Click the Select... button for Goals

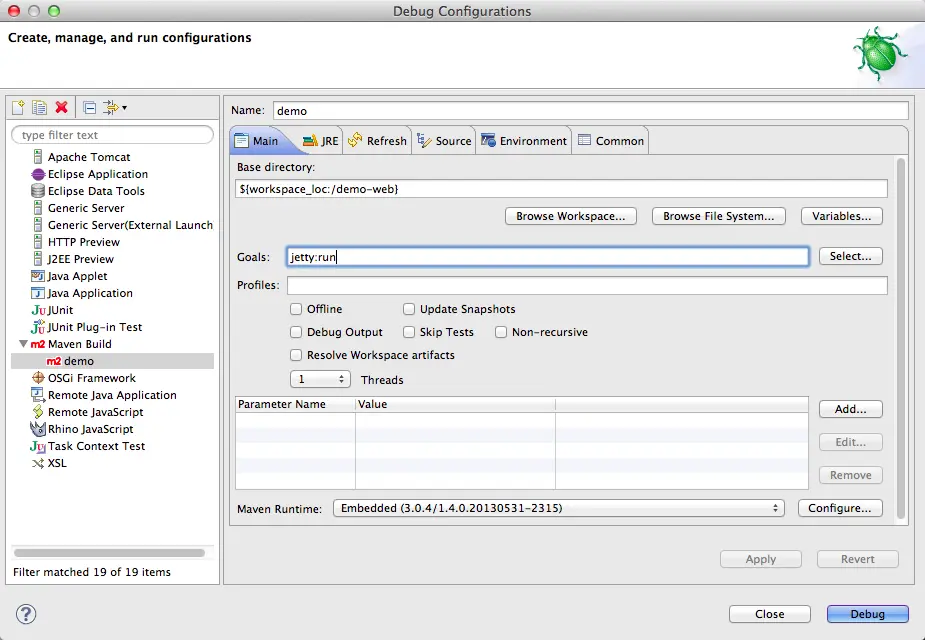851,256
